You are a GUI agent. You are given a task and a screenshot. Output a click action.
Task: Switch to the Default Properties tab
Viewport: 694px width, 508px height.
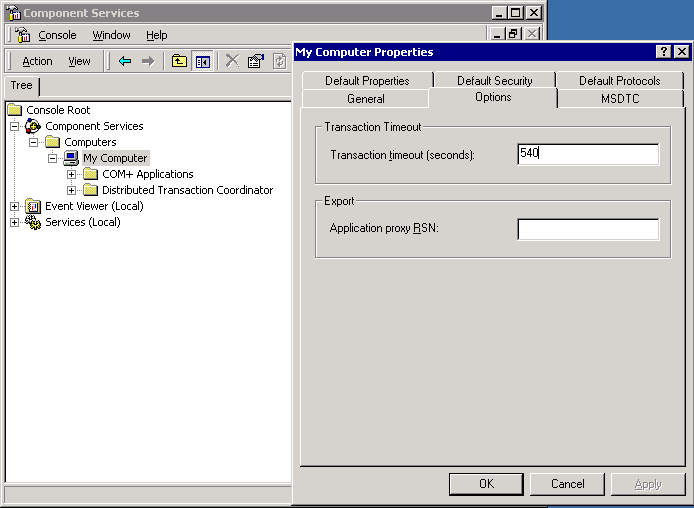click(367, 81)
